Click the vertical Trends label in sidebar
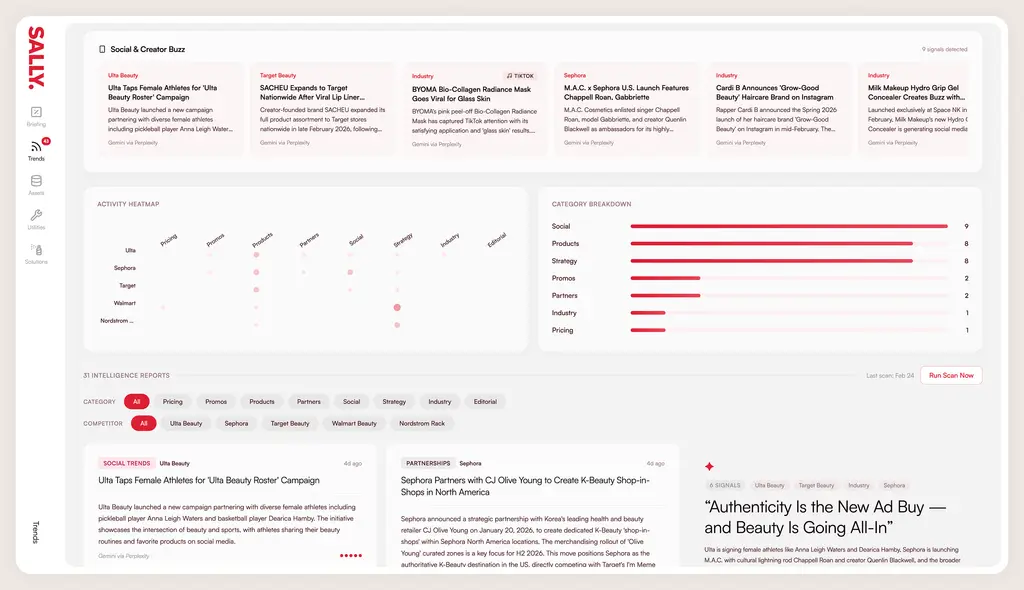 (x=36, y=533)
